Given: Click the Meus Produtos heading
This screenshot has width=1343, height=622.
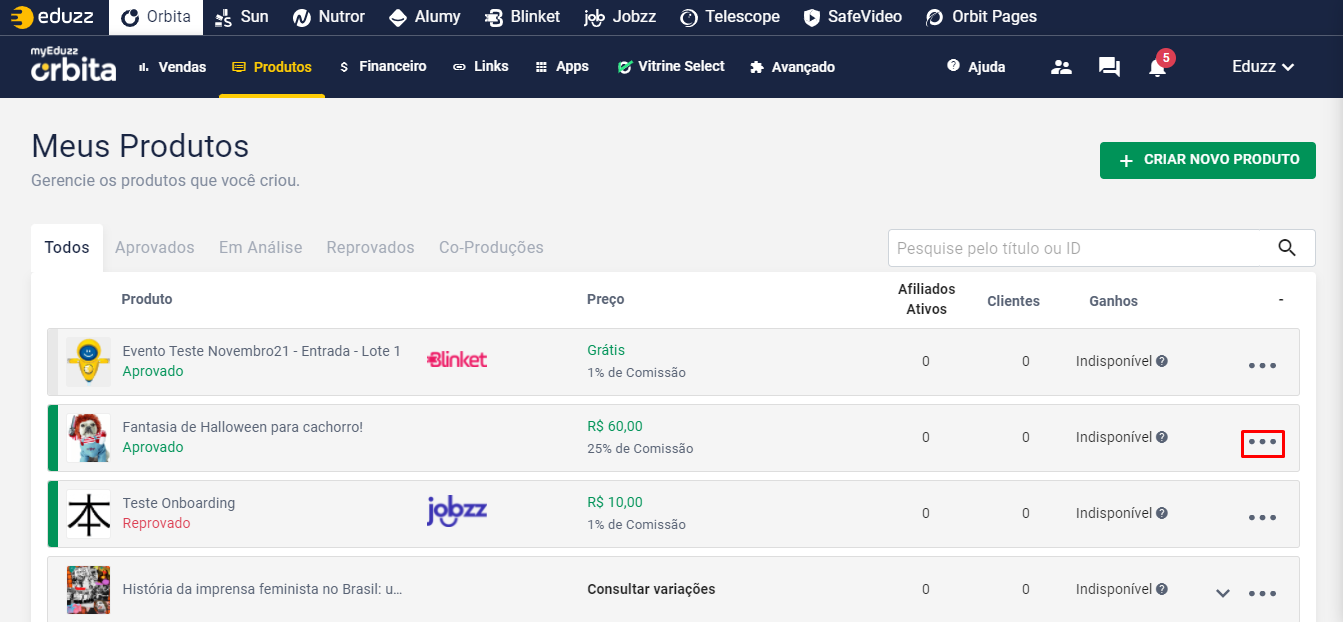Looking at the screenshot, I should point(140,146).
